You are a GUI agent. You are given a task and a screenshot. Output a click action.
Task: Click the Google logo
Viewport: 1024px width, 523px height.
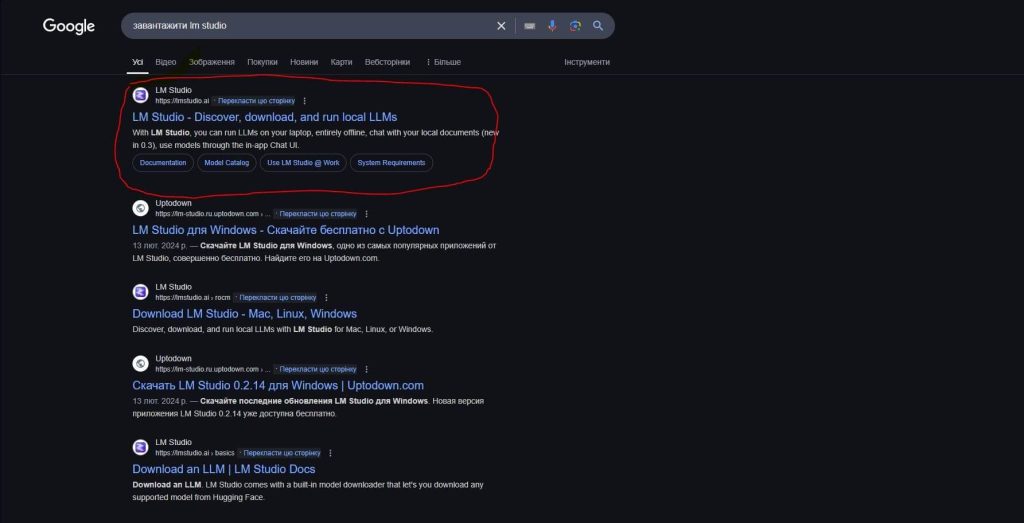pyautogui.click(x=68, y=26)
